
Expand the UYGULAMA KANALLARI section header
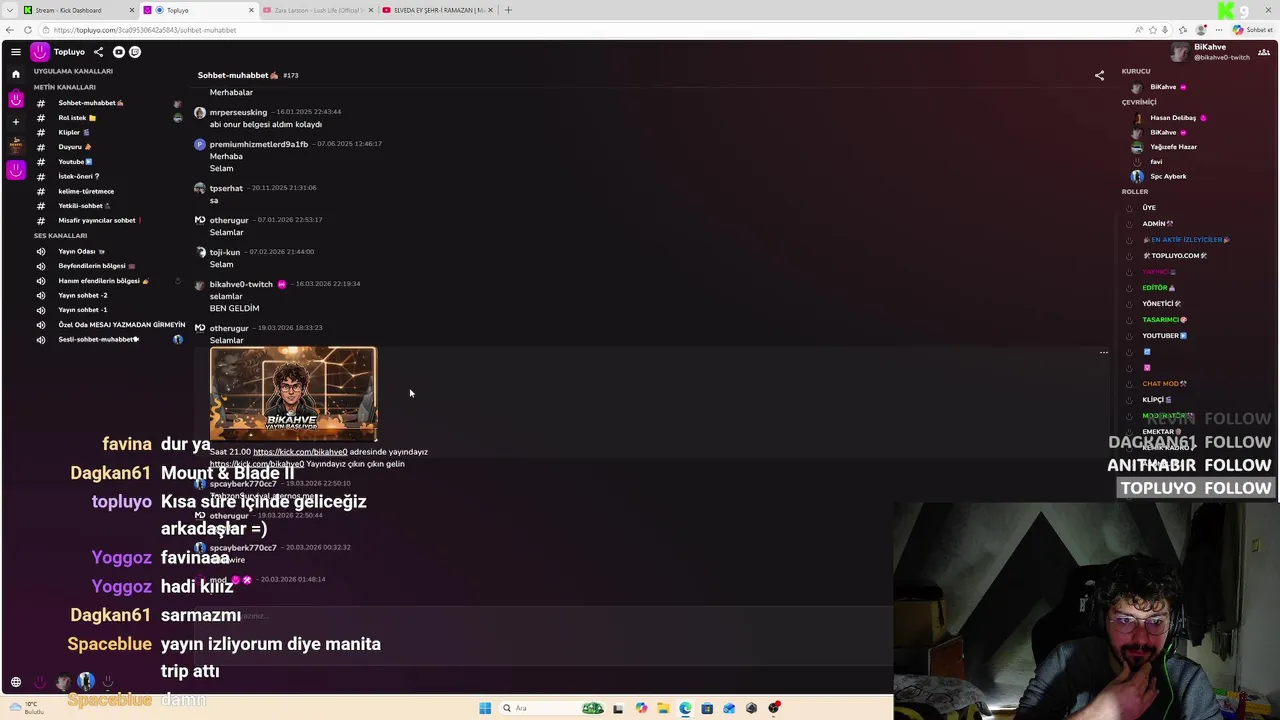(73, 71)
